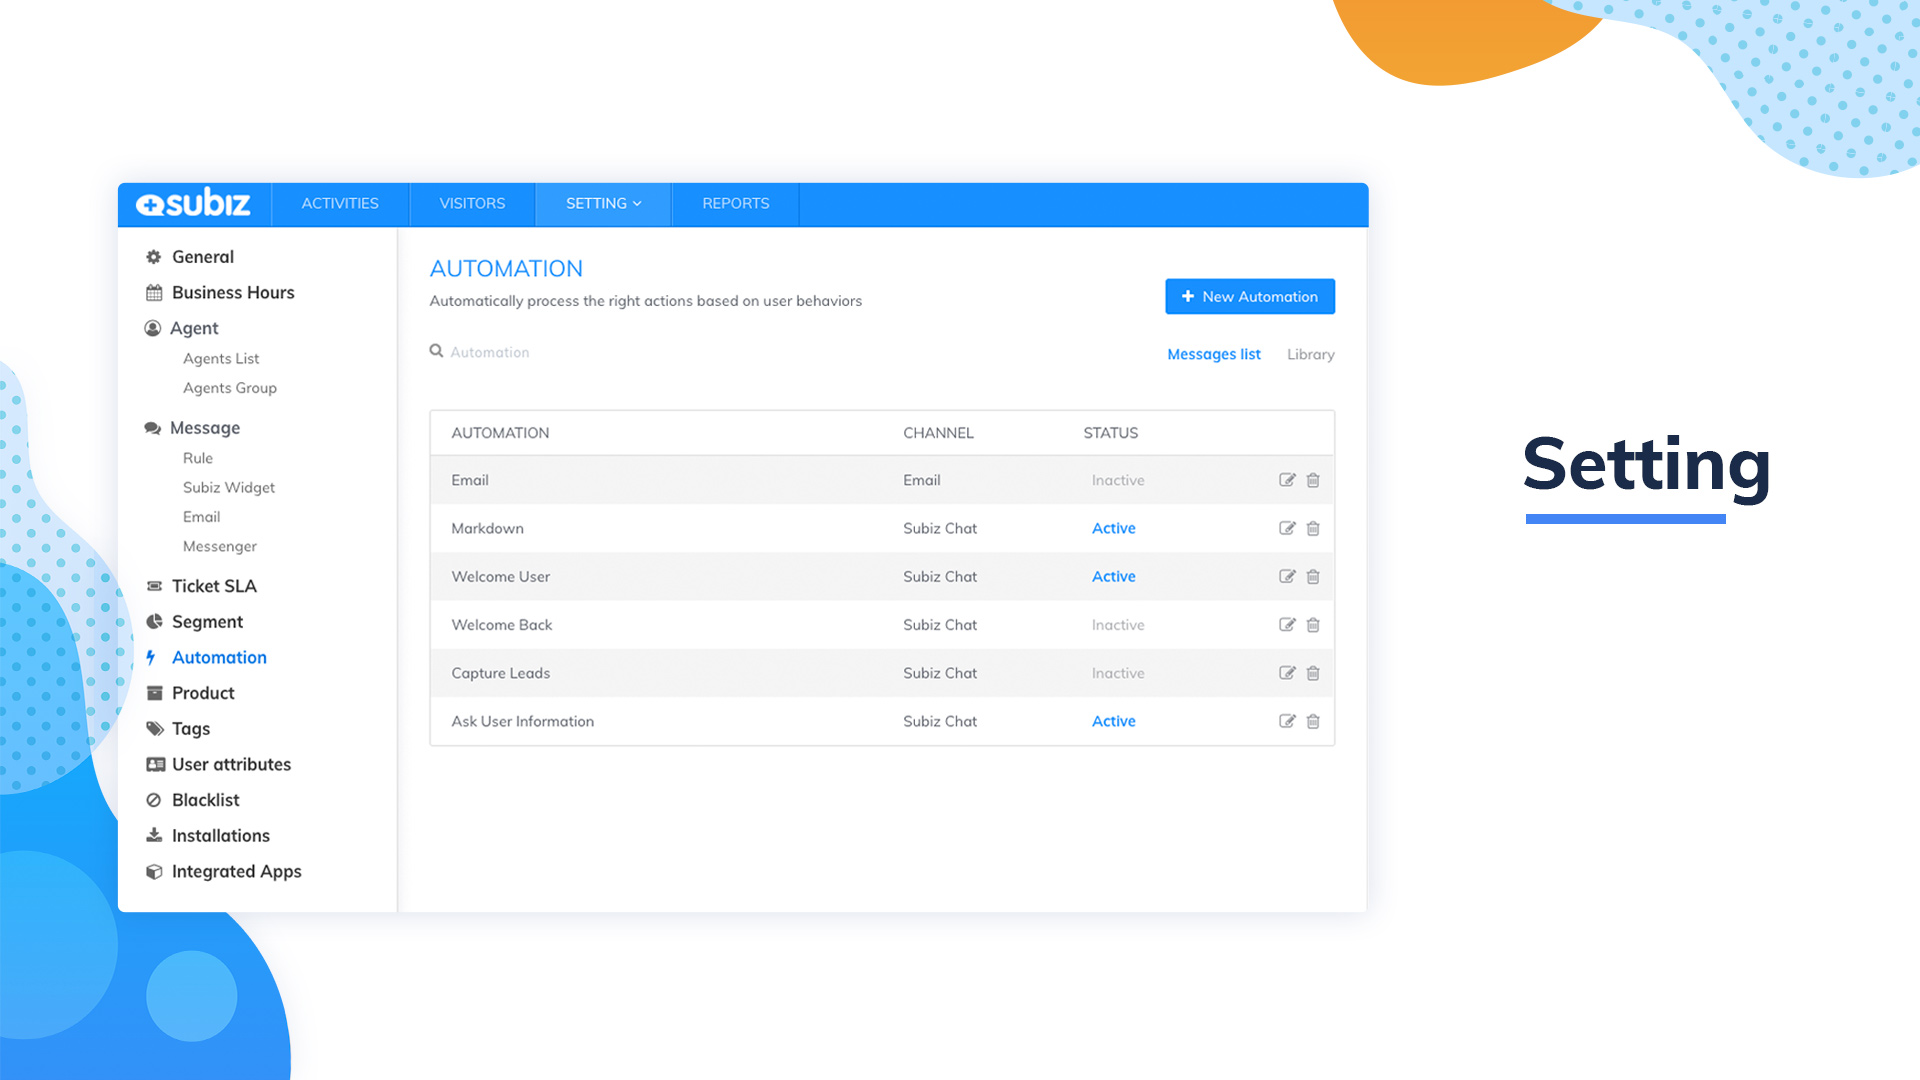
Task: Click the General gear icon in sidebar
Action: [x=153, y=257]
